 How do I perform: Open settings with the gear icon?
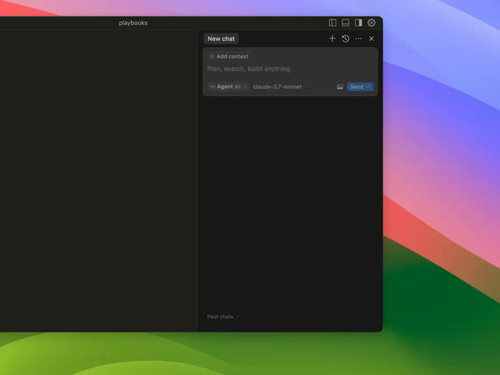pyautogui.click(x=371, y=23)
